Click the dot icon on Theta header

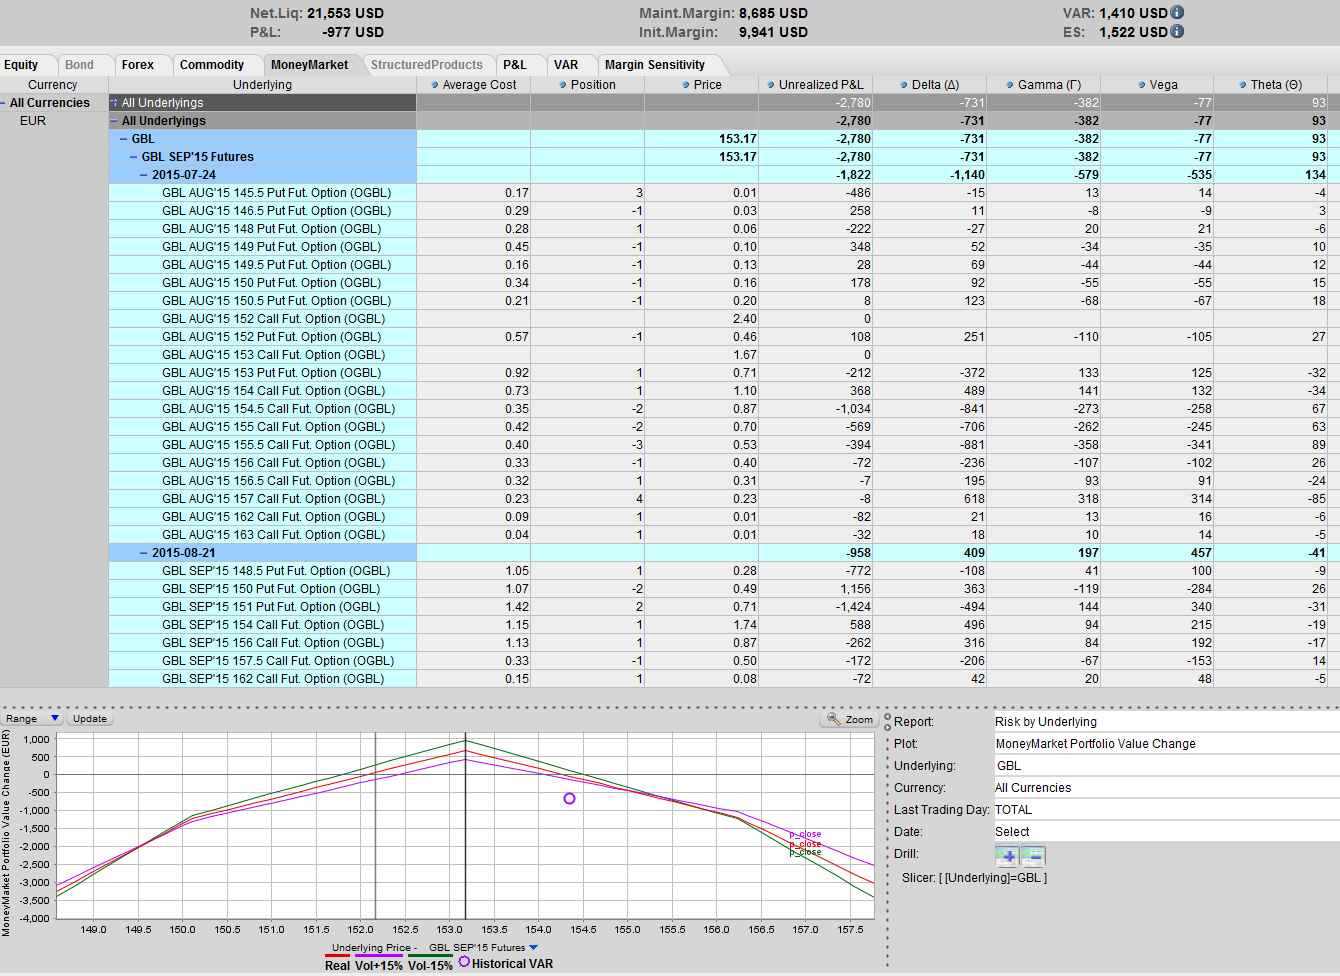tap(1243, 85)
